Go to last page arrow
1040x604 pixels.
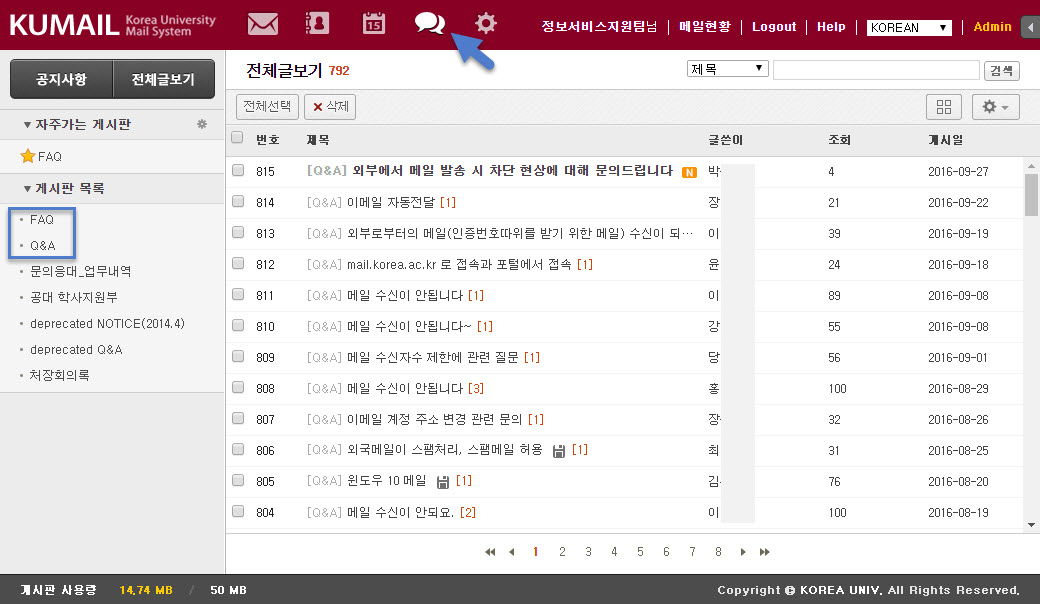point(765,552)
